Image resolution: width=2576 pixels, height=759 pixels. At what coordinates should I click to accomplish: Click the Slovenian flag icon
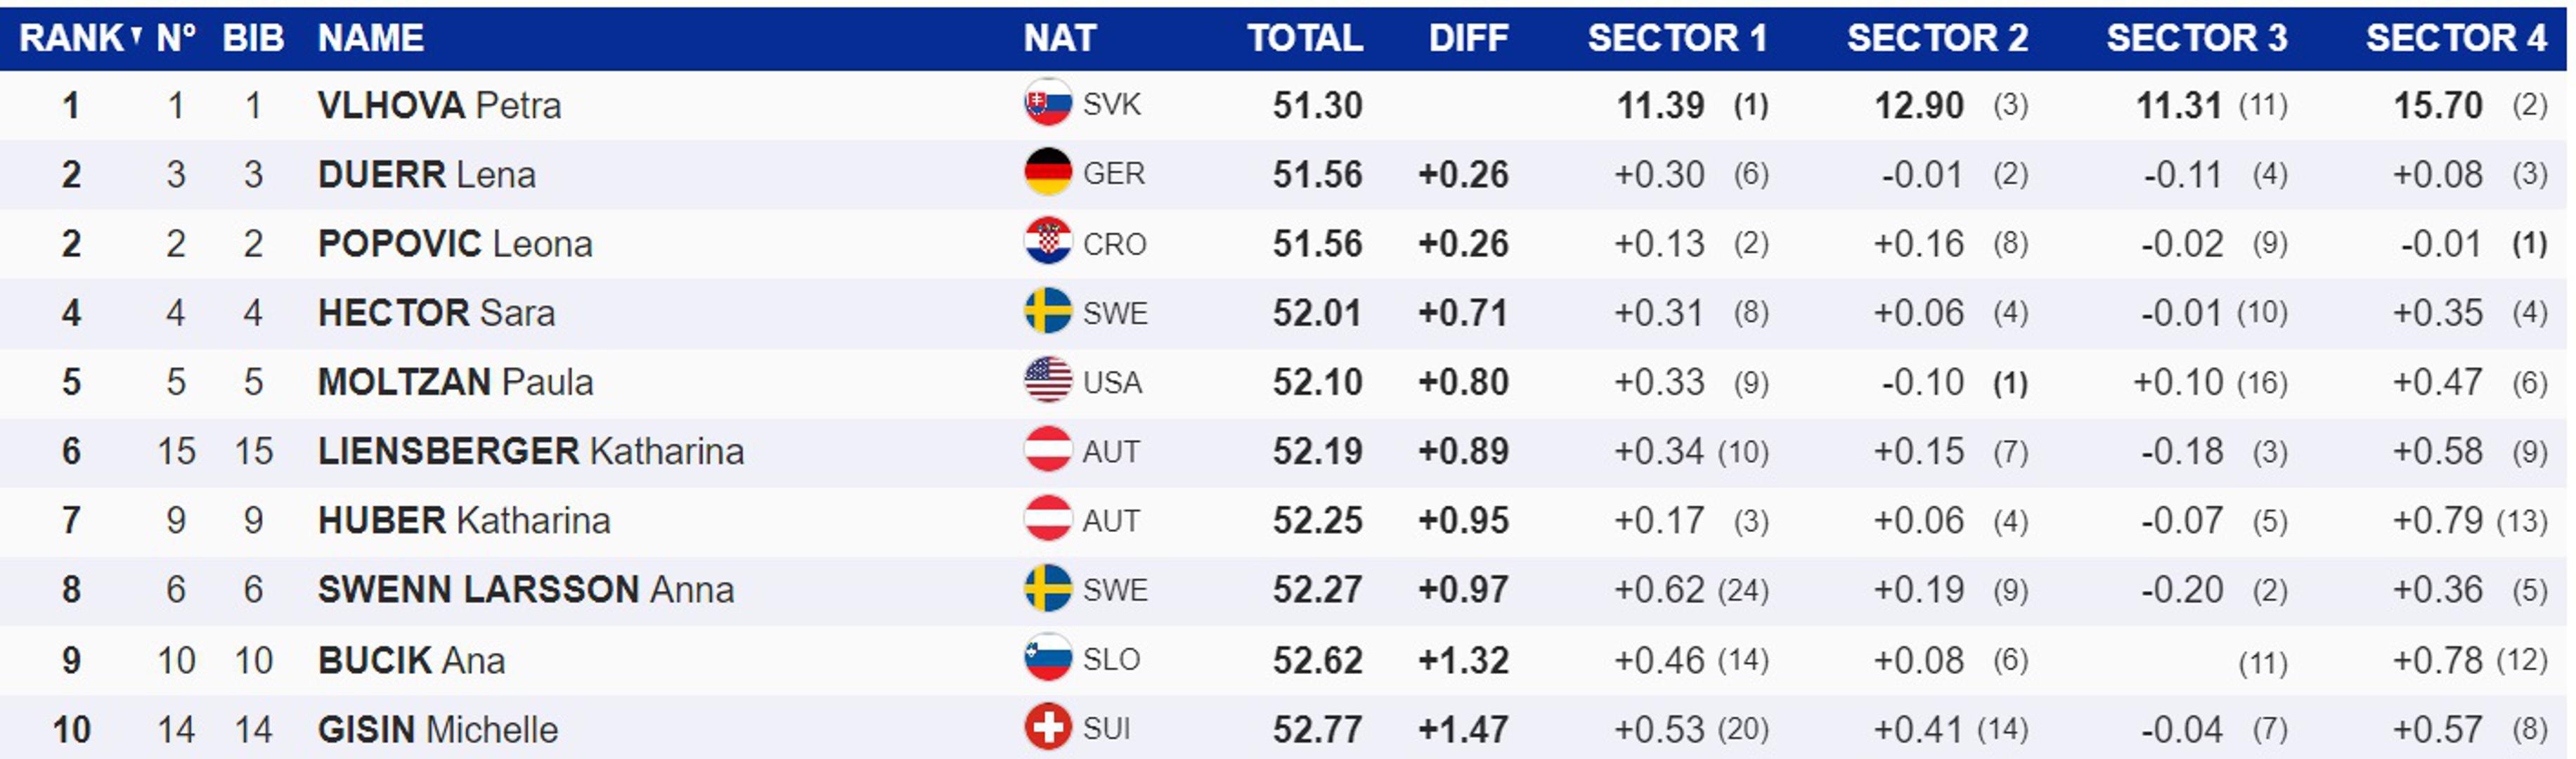pos(1047,659)
